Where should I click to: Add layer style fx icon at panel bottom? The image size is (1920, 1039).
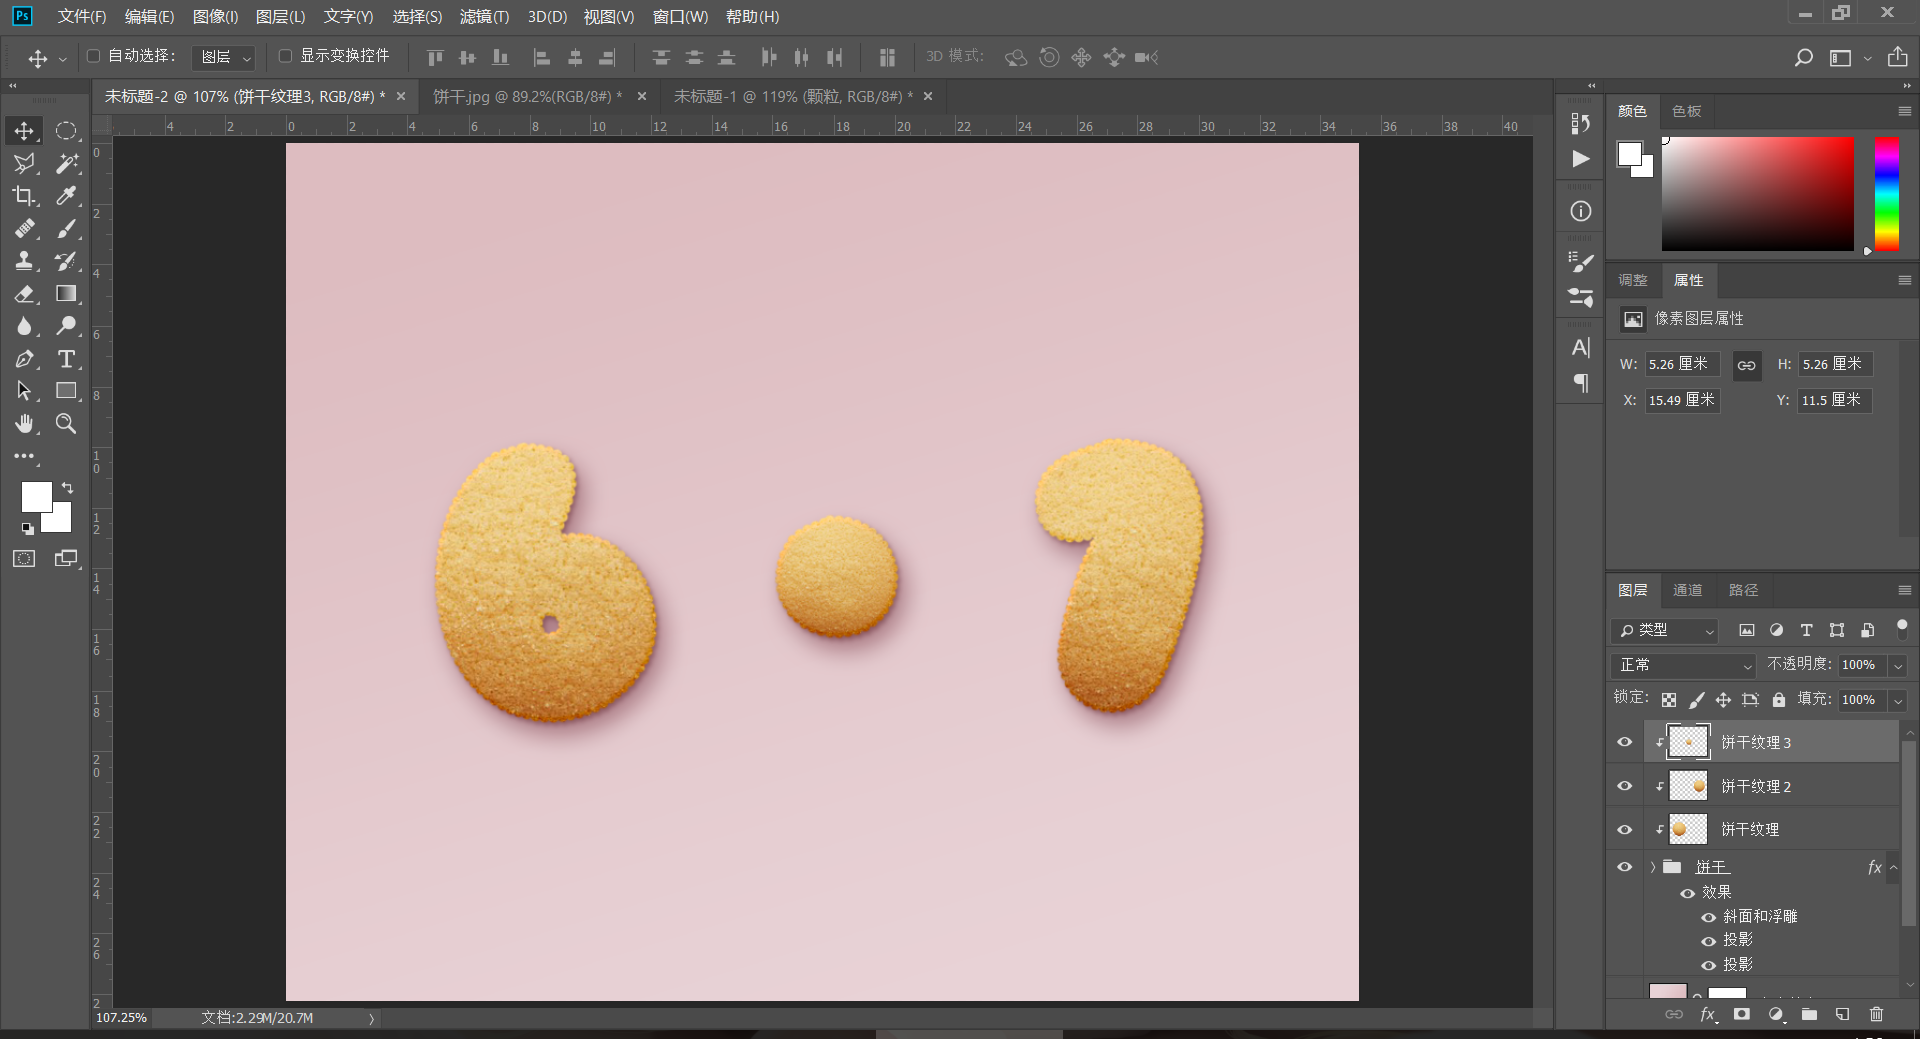click(x=1708, y=1014)
